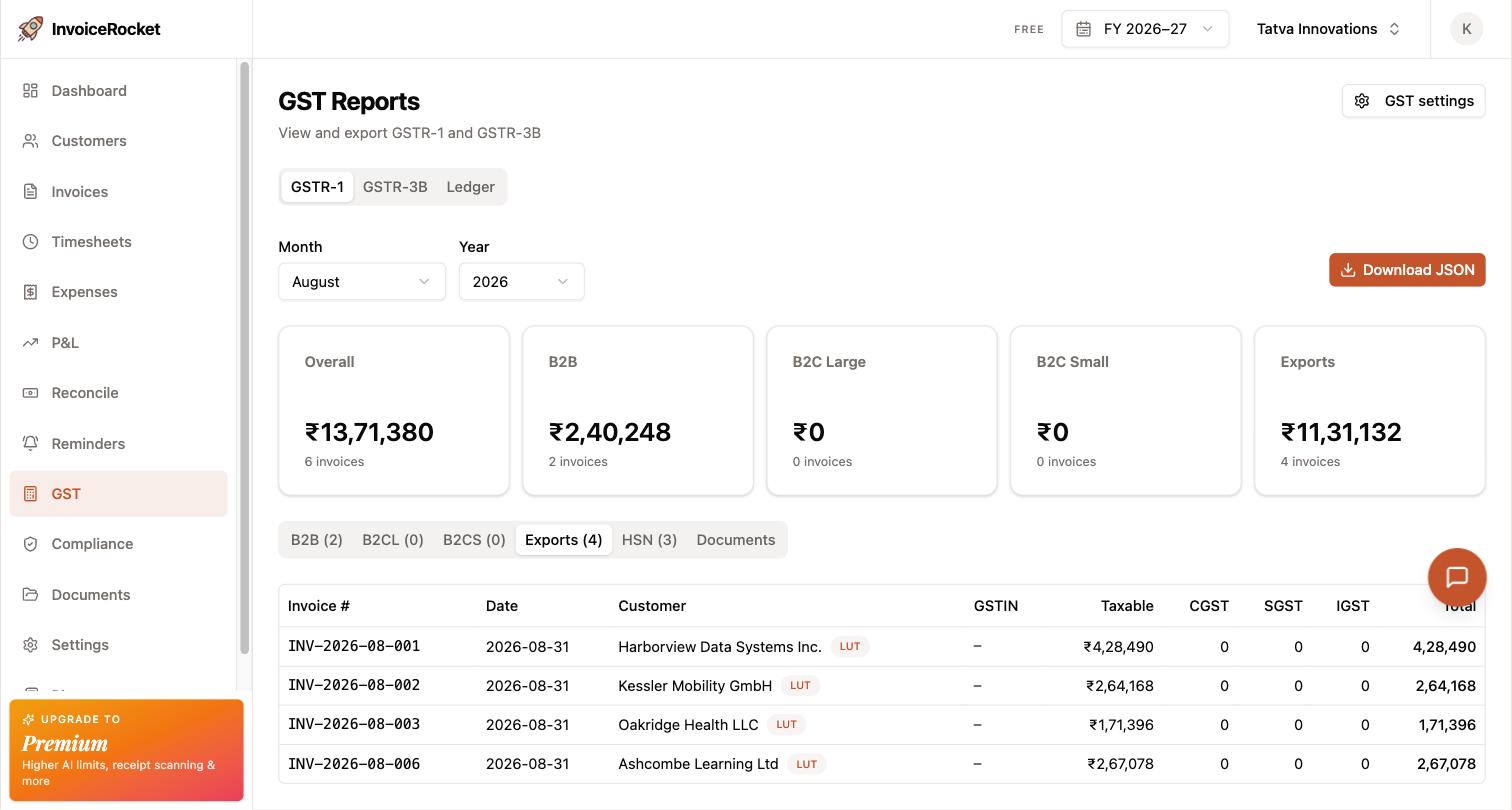
Task: Click the Reconcile banknote icon
Action: 31,393
